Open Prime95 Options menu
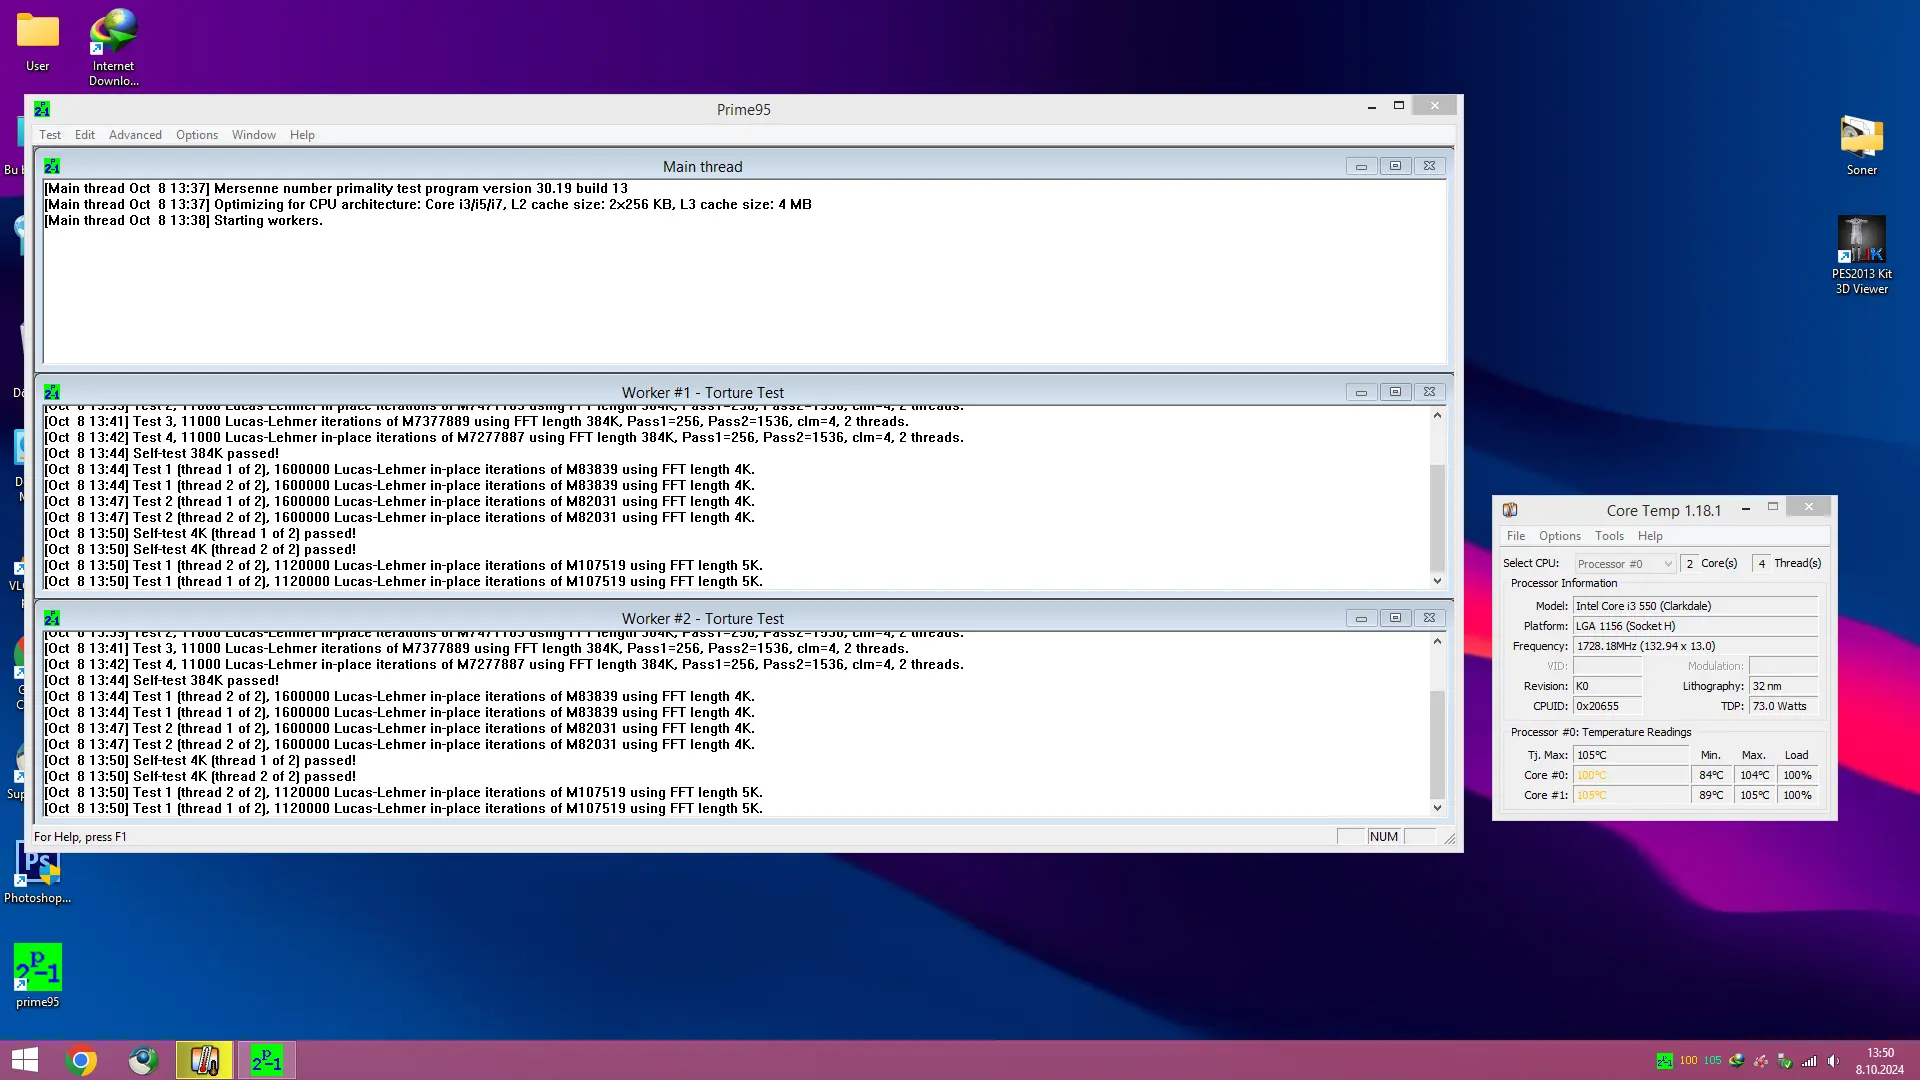The image size is (1920, 1080). coord(197,135)
